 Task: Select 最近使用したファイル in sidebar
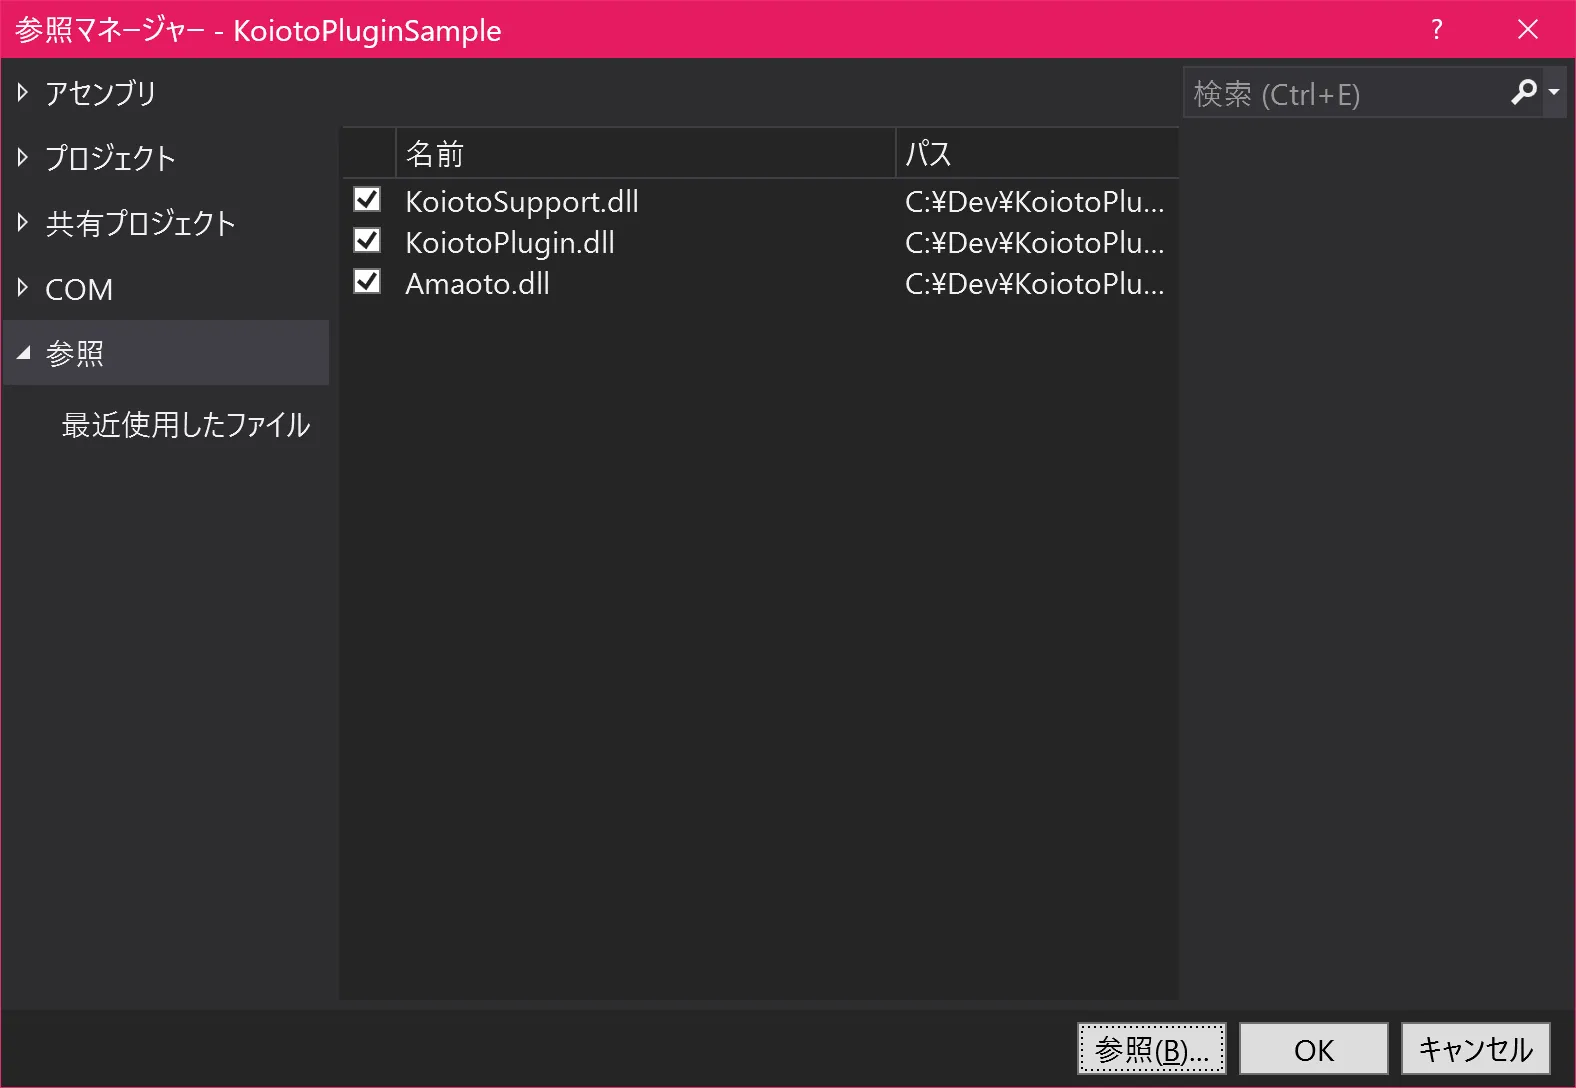[x=186, y=425]
